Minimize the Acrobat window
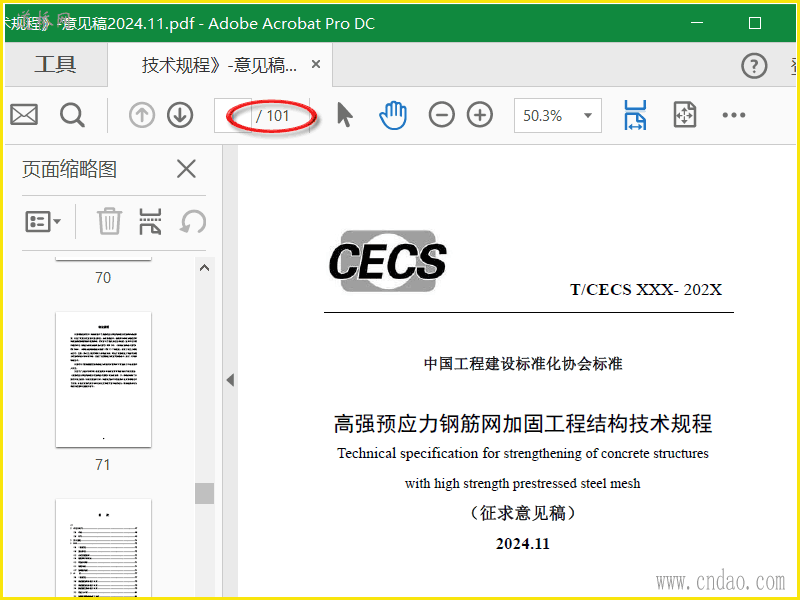The height and width of the screenshot is (600, 800). [x=697, y=23]
